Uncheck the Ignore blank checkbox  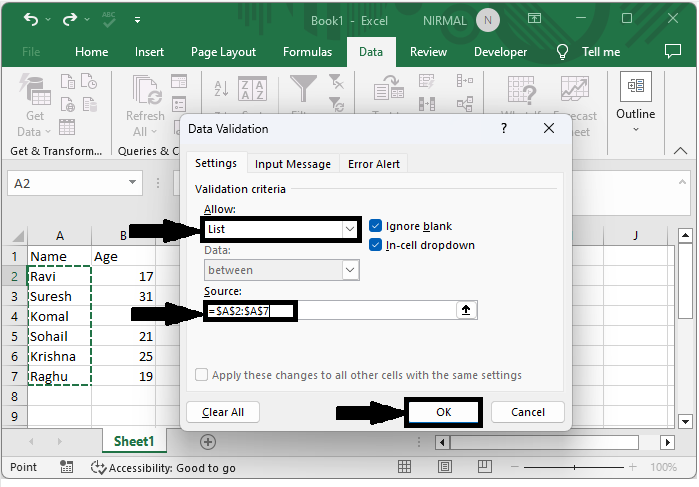[x=376, y=226]
